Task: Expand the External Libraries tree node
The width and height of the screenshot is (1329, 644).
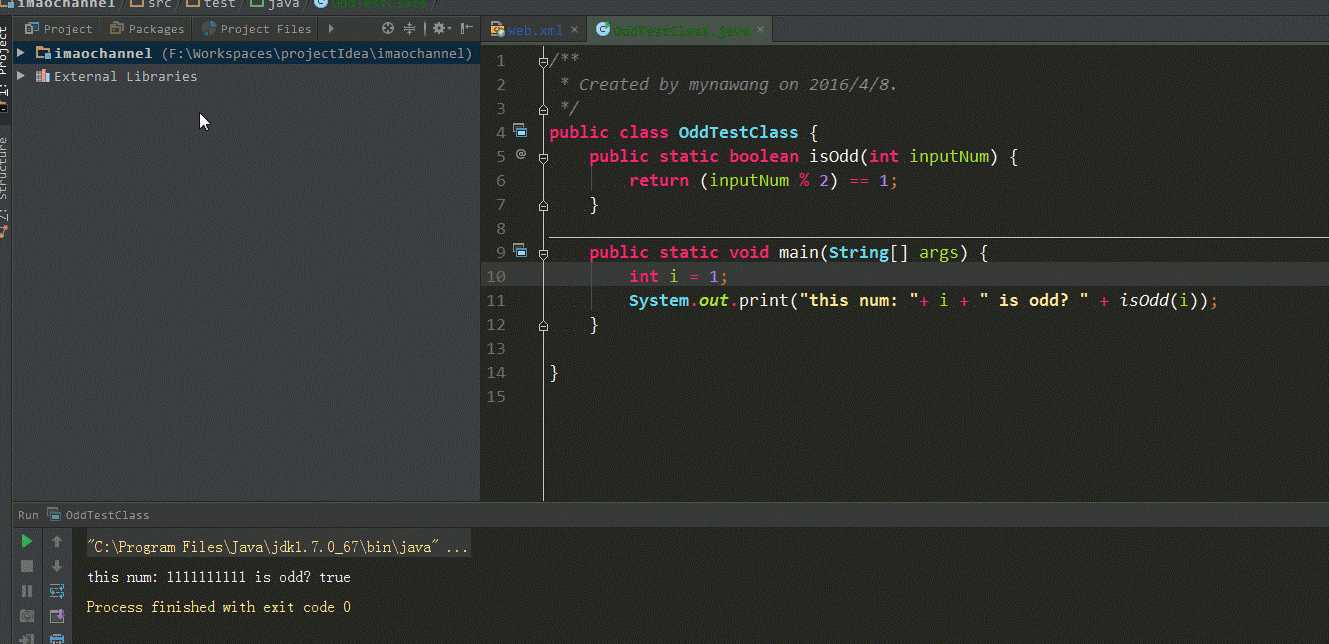Action: [21, 76]
